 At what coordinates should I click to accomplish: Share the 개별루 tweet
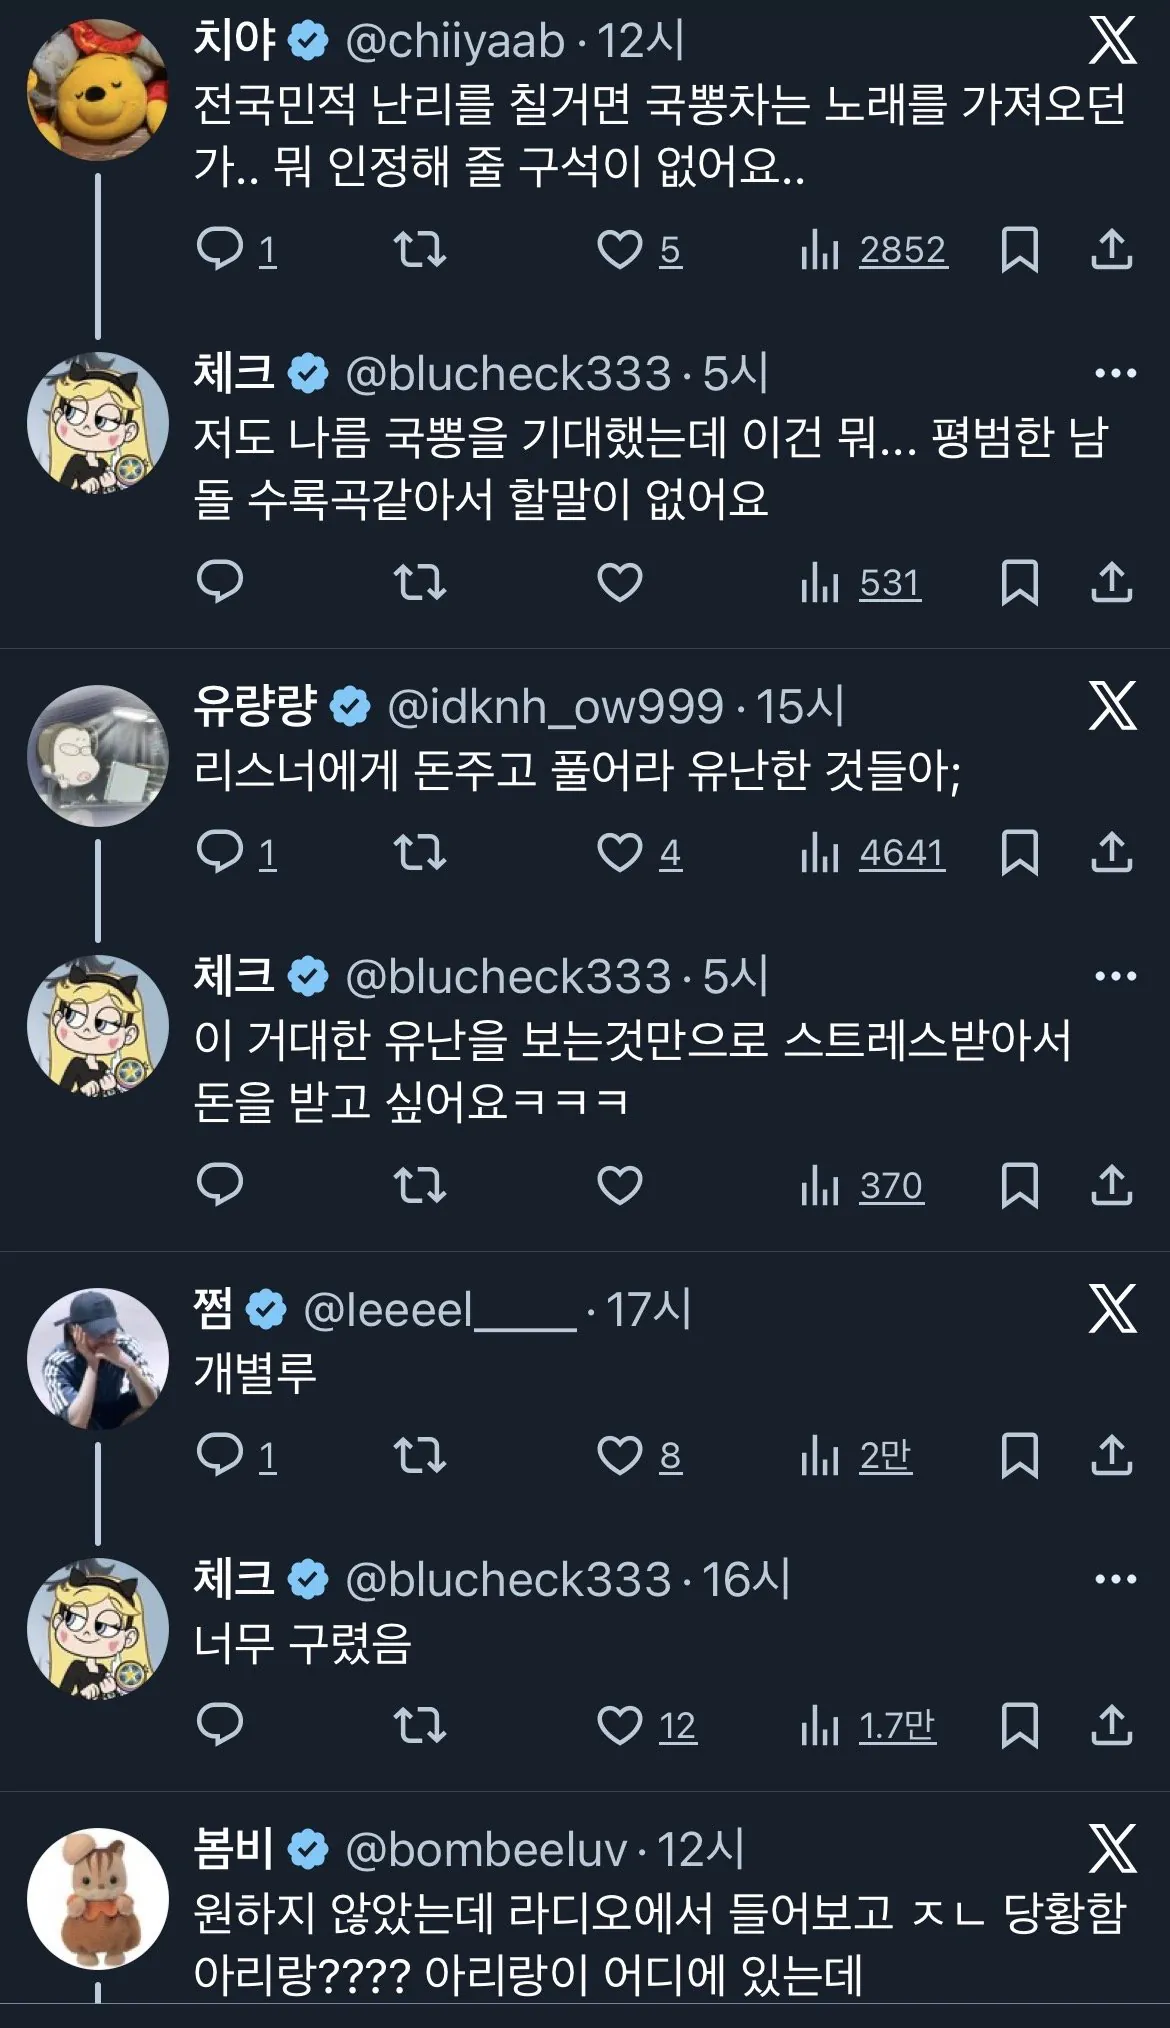[1111, 1456]
